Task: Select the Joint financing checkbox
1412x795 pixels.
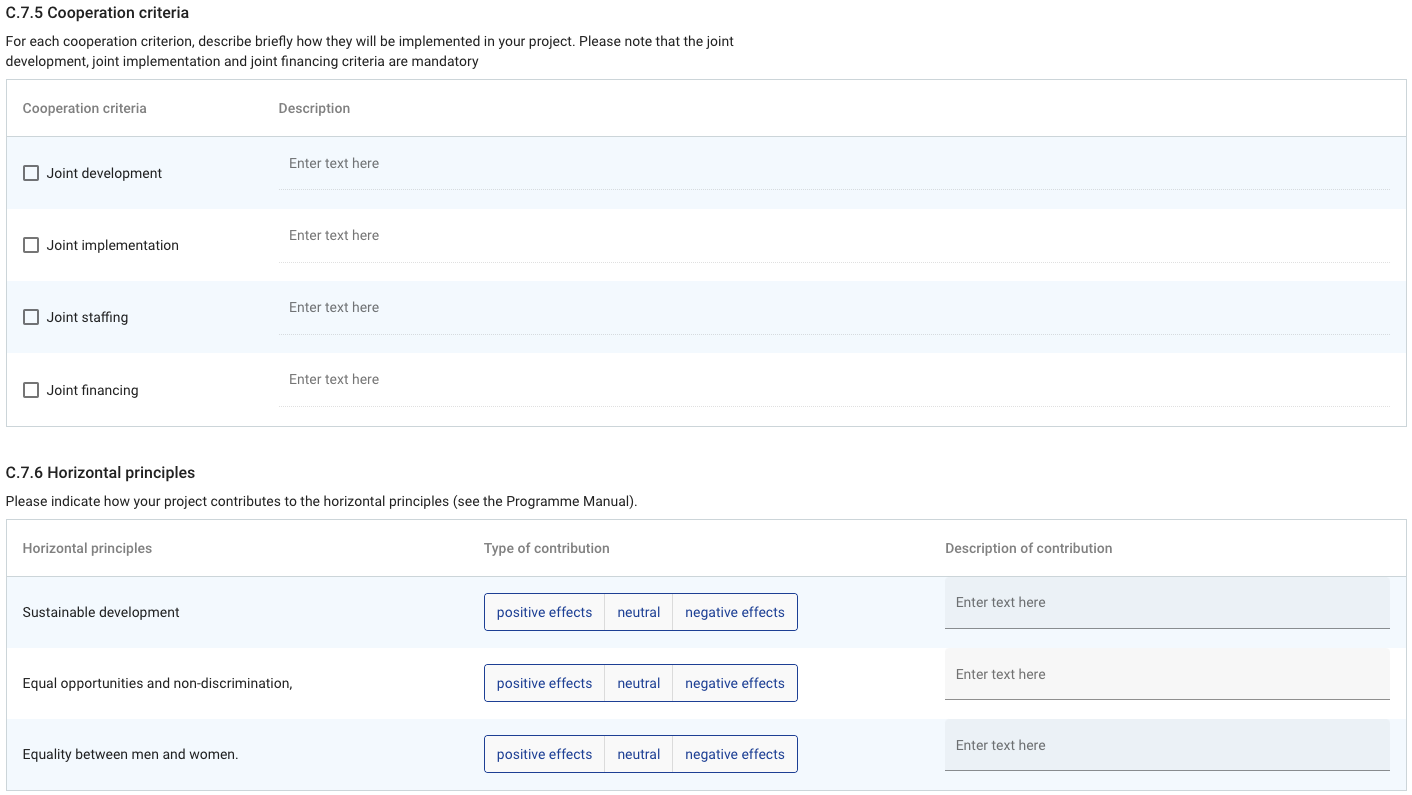Action: click(x=31, y=390)
